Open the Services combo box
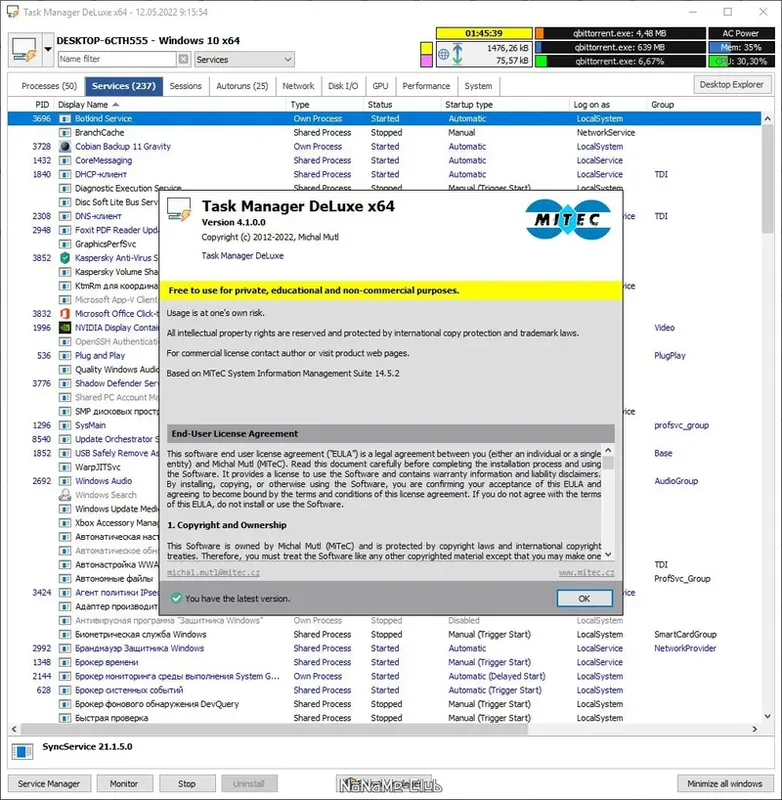 click(244, 60)
